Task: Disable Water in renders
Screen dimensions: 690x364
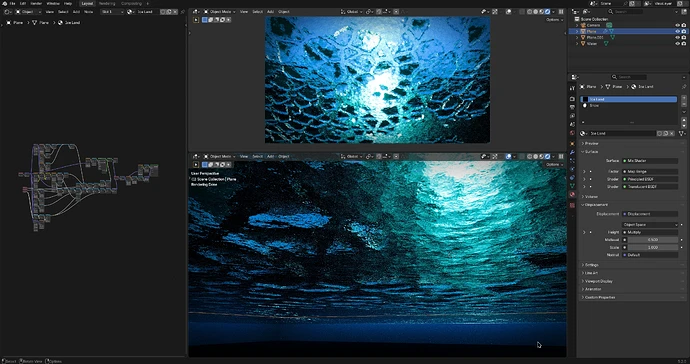Action: pos(684,44)
